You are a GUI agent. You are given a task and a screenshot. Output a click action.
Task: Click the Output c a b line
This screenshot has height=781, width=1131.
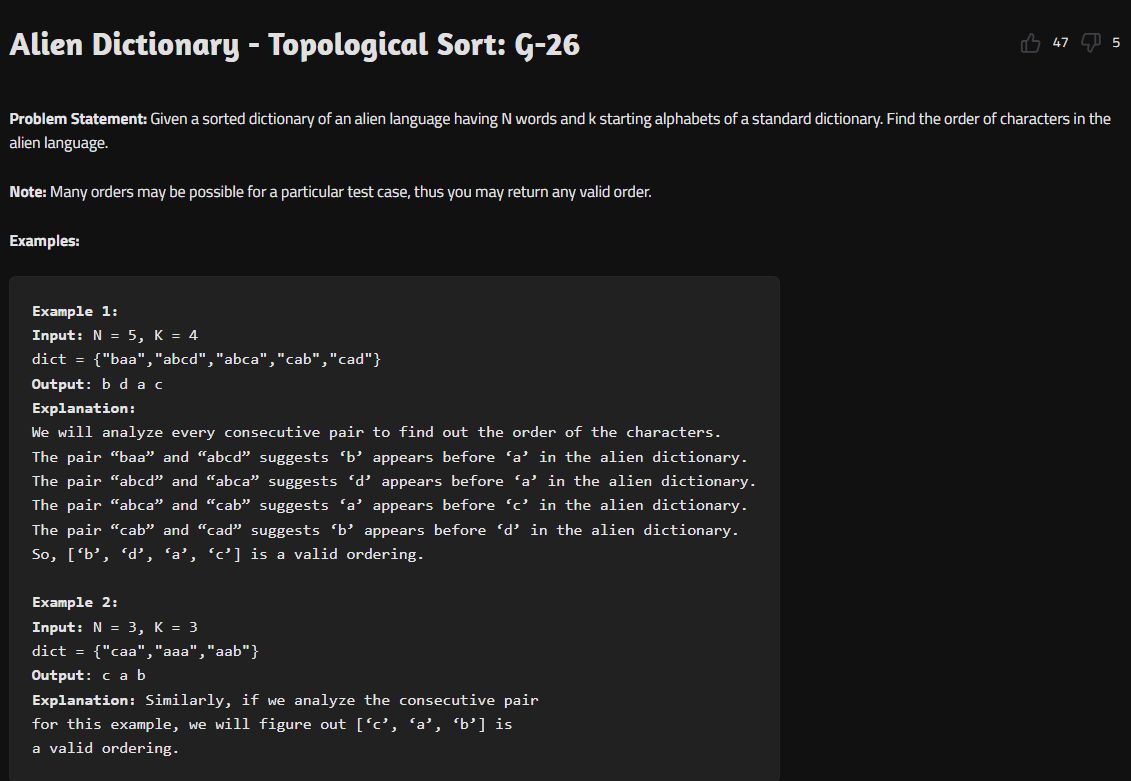coord(89,676)
